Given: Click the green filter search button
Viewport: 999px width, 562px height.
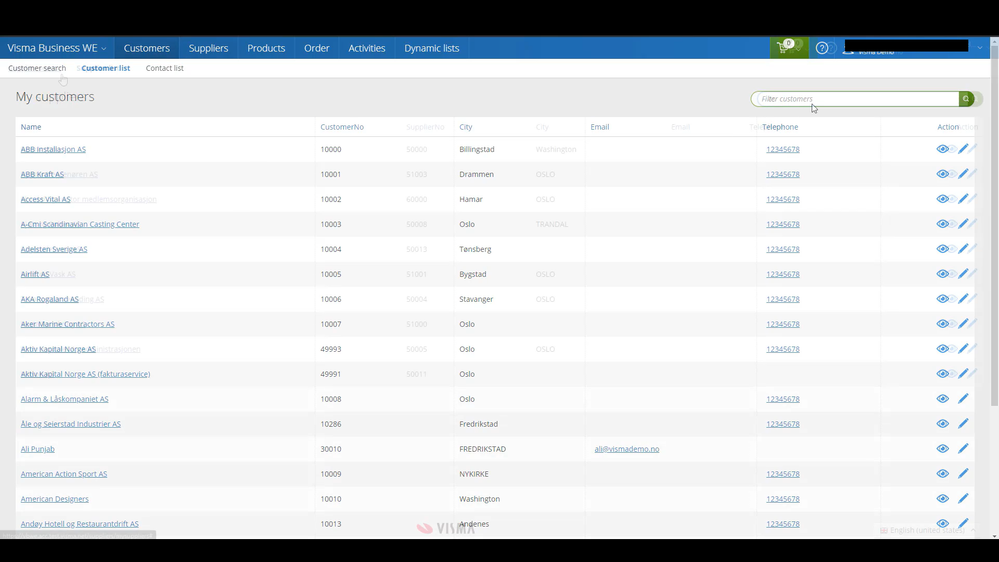Looking at the screenshot, I should click(966, 99).
